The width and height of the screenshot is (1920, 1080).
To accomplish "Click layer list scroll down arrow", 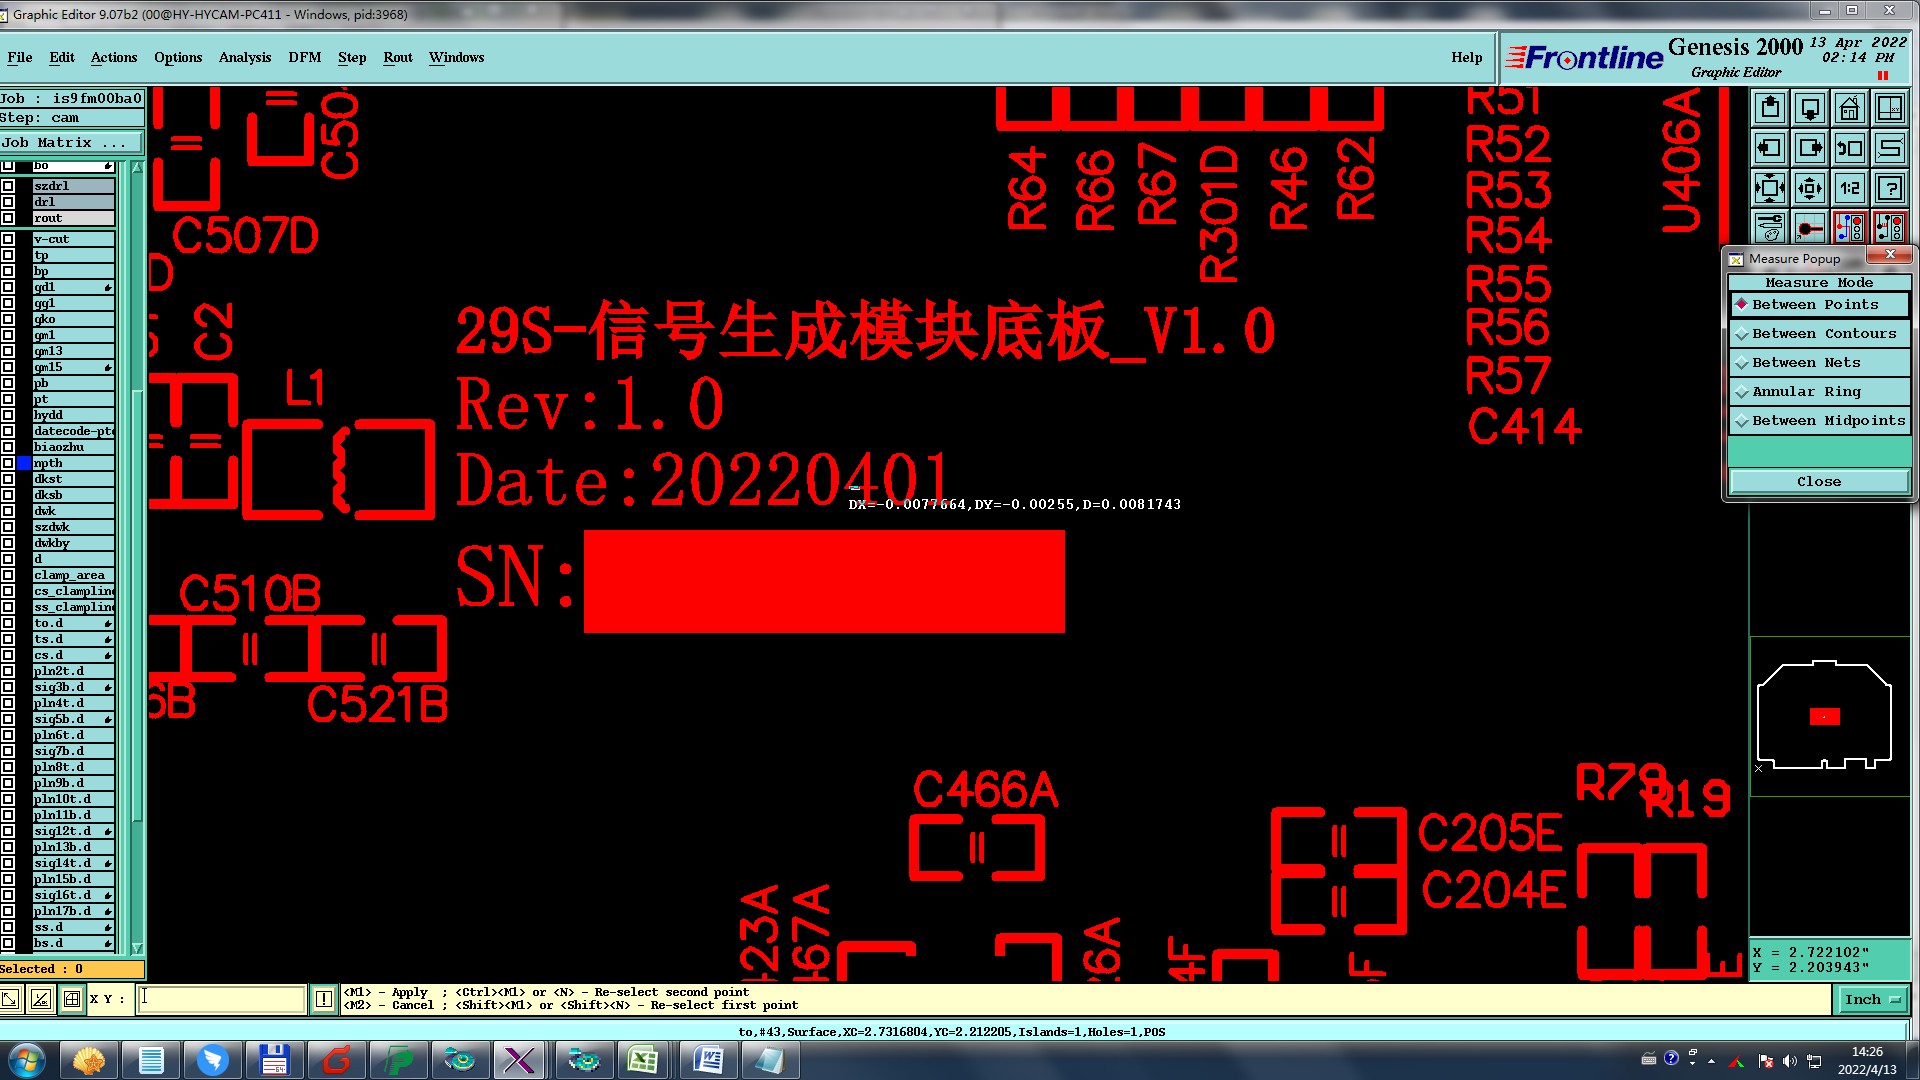I will coord(137,948).
